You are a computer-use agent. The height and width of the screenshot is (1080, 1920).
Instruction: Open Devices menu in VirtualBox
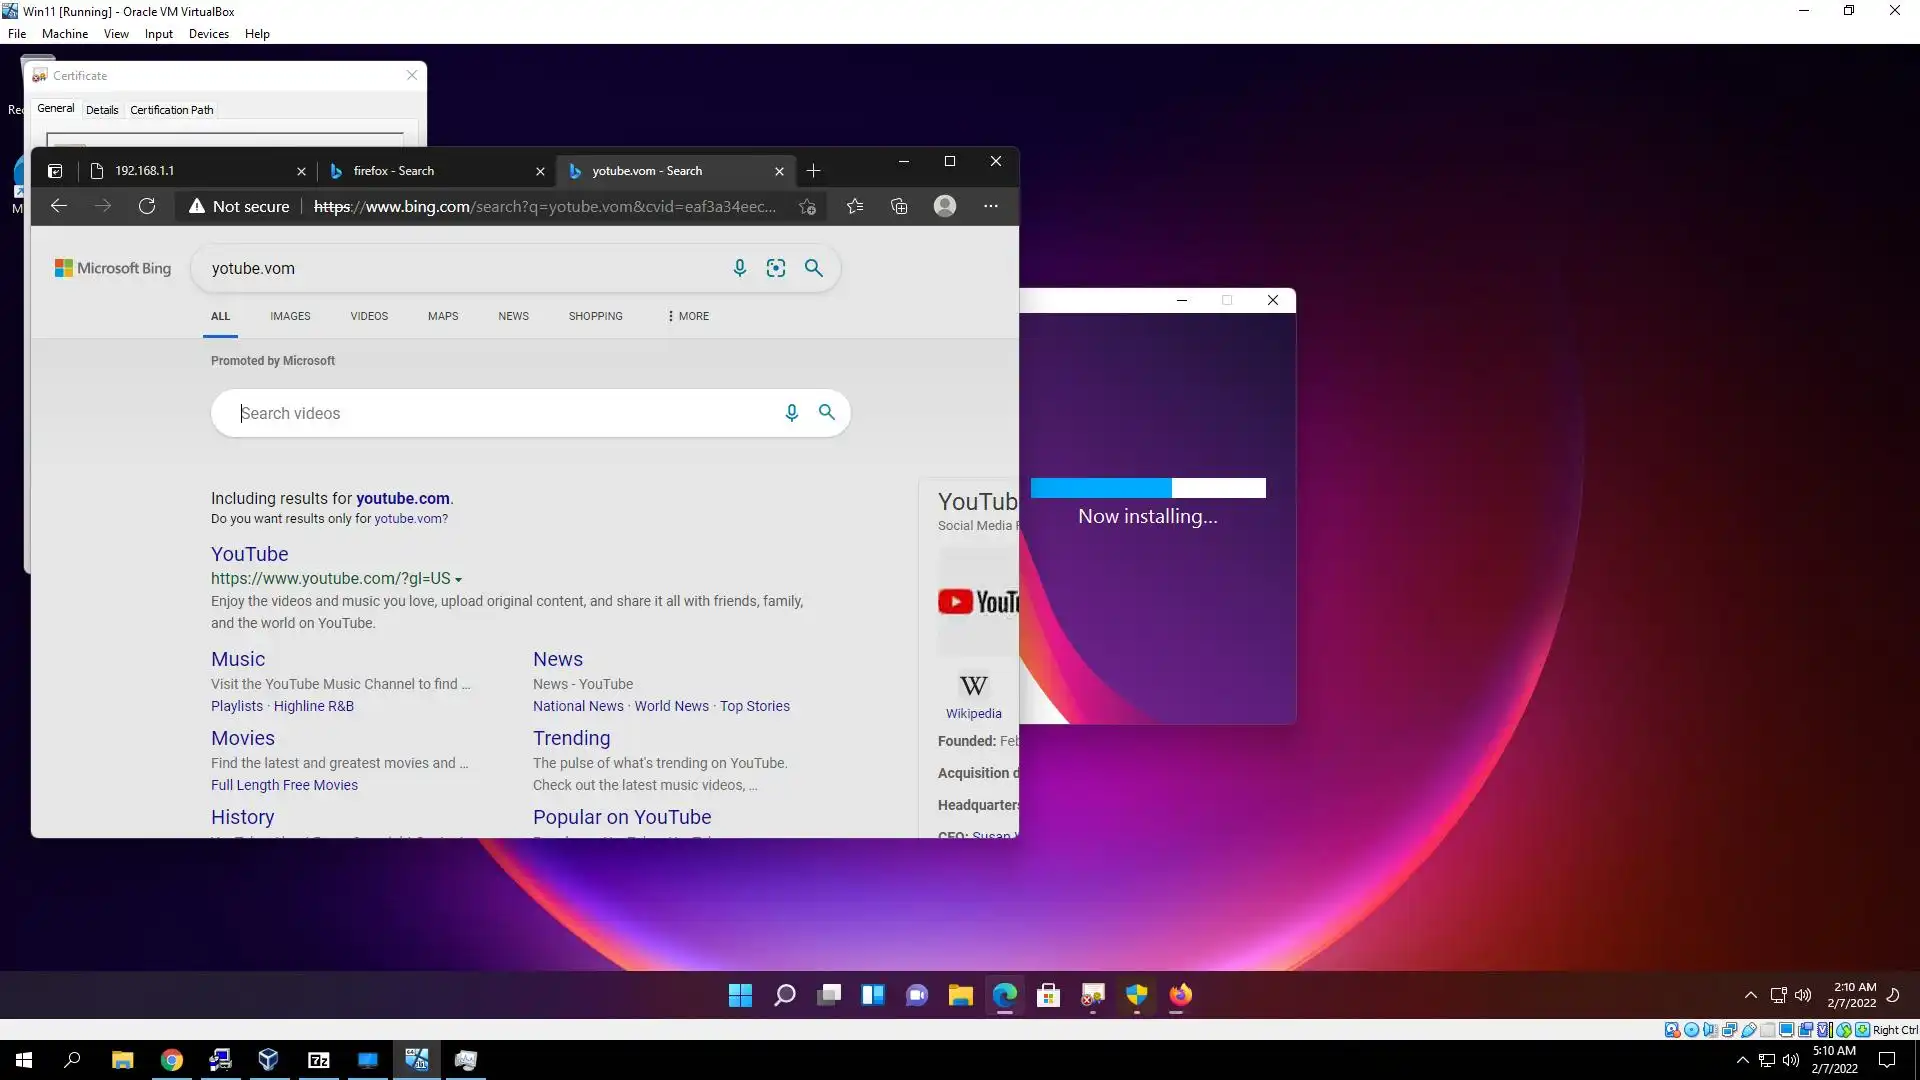click(208, 34)
